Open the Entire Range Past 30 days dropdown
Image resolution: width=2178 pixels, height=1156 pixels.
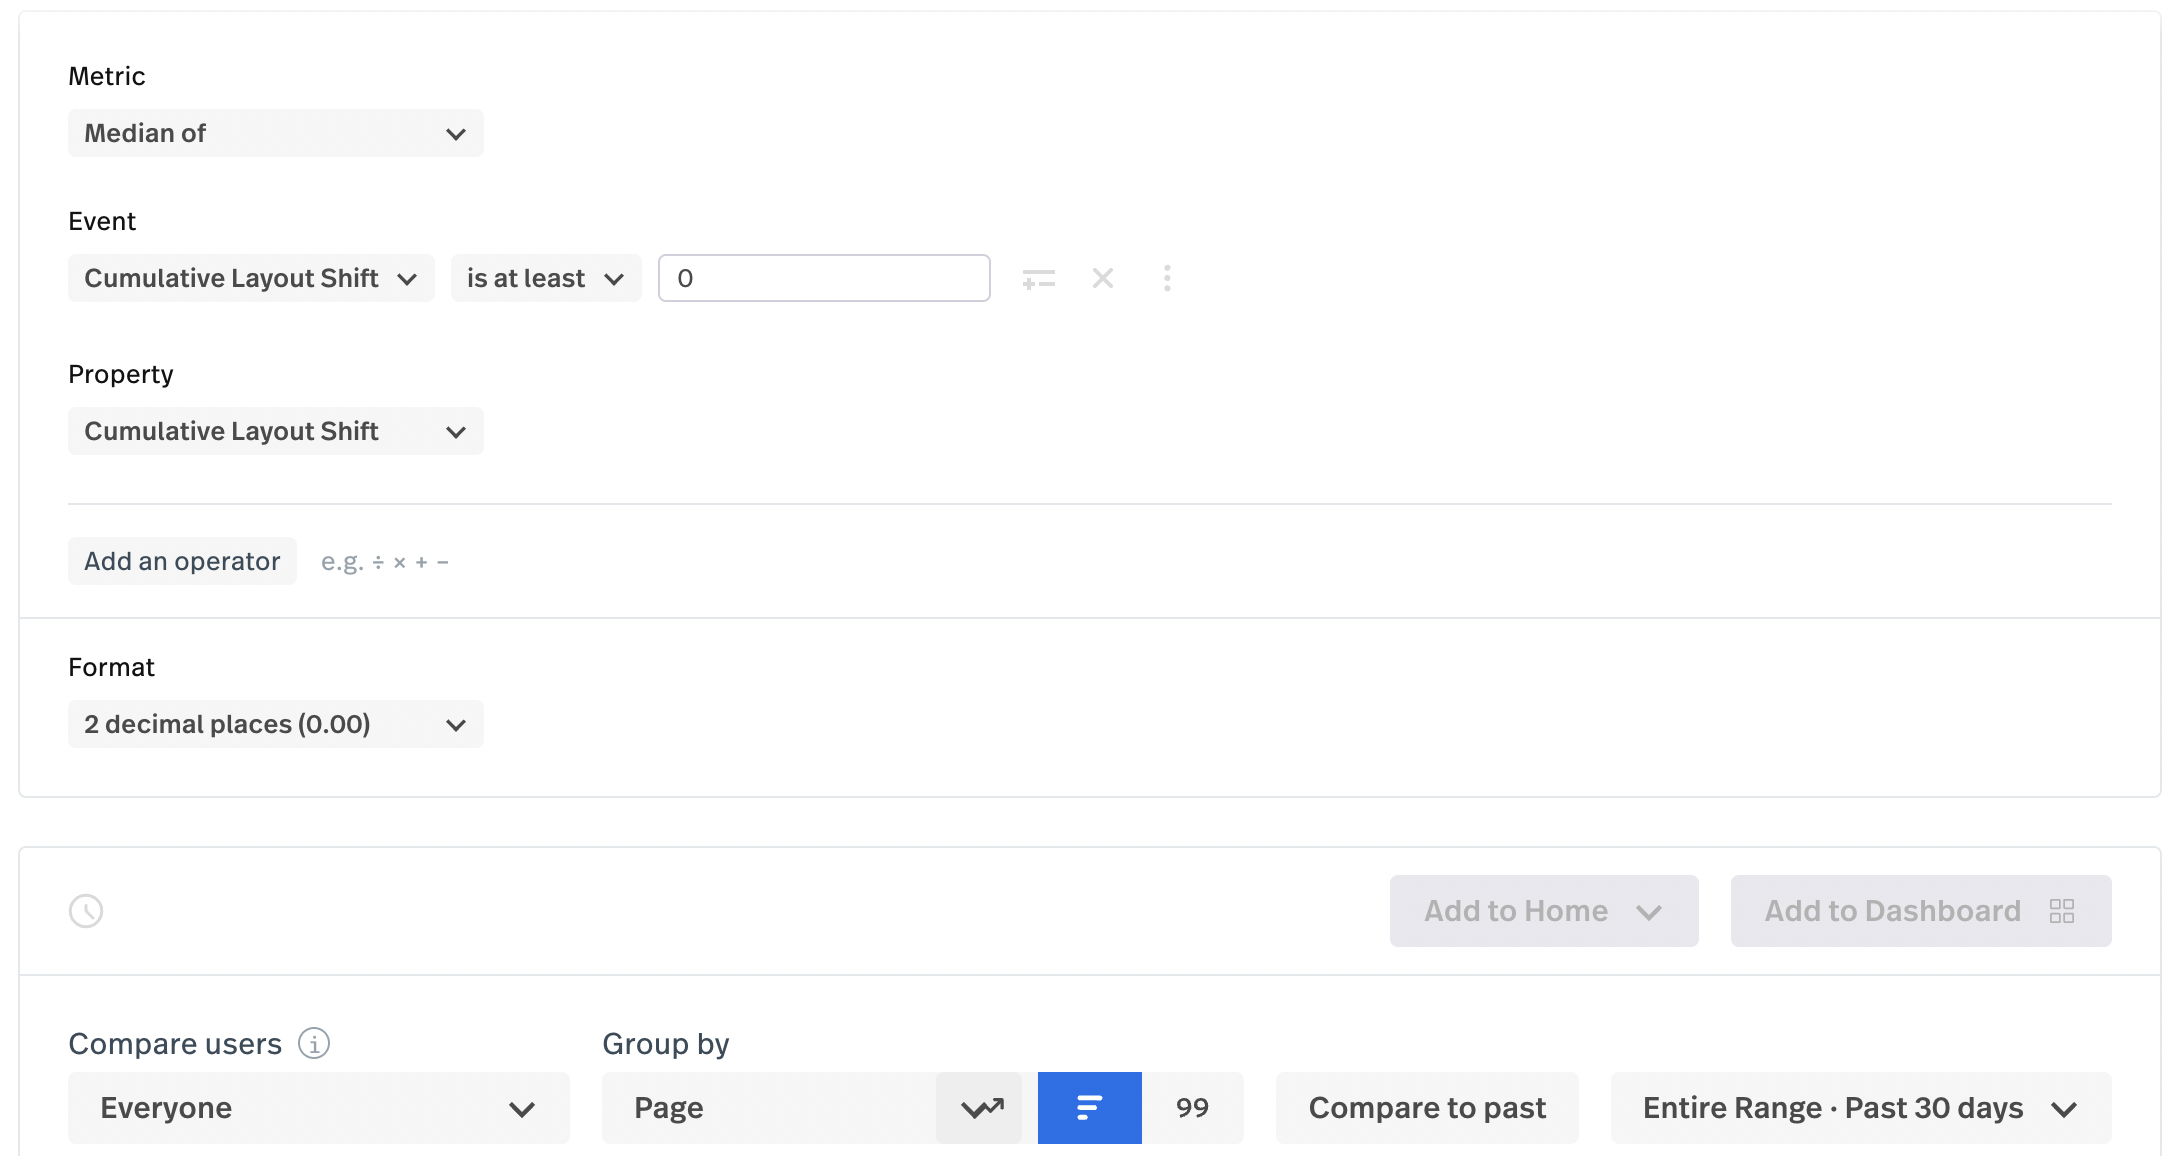[x=1860, y=1108]
